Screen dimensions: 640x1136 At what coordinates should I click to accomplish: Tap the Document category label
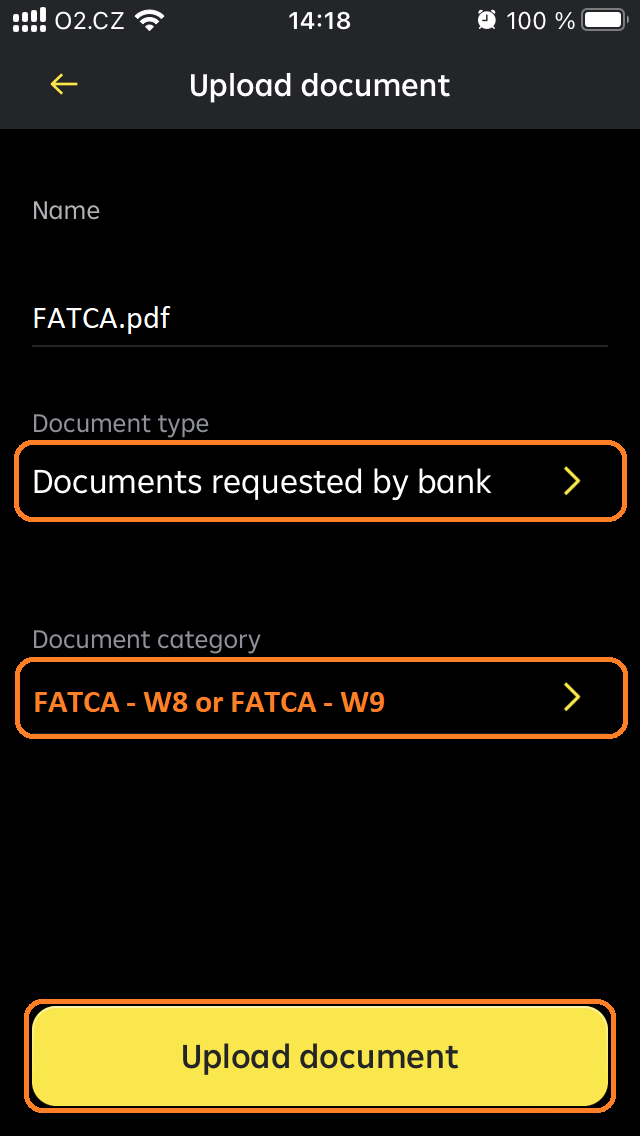coord(146,640)
